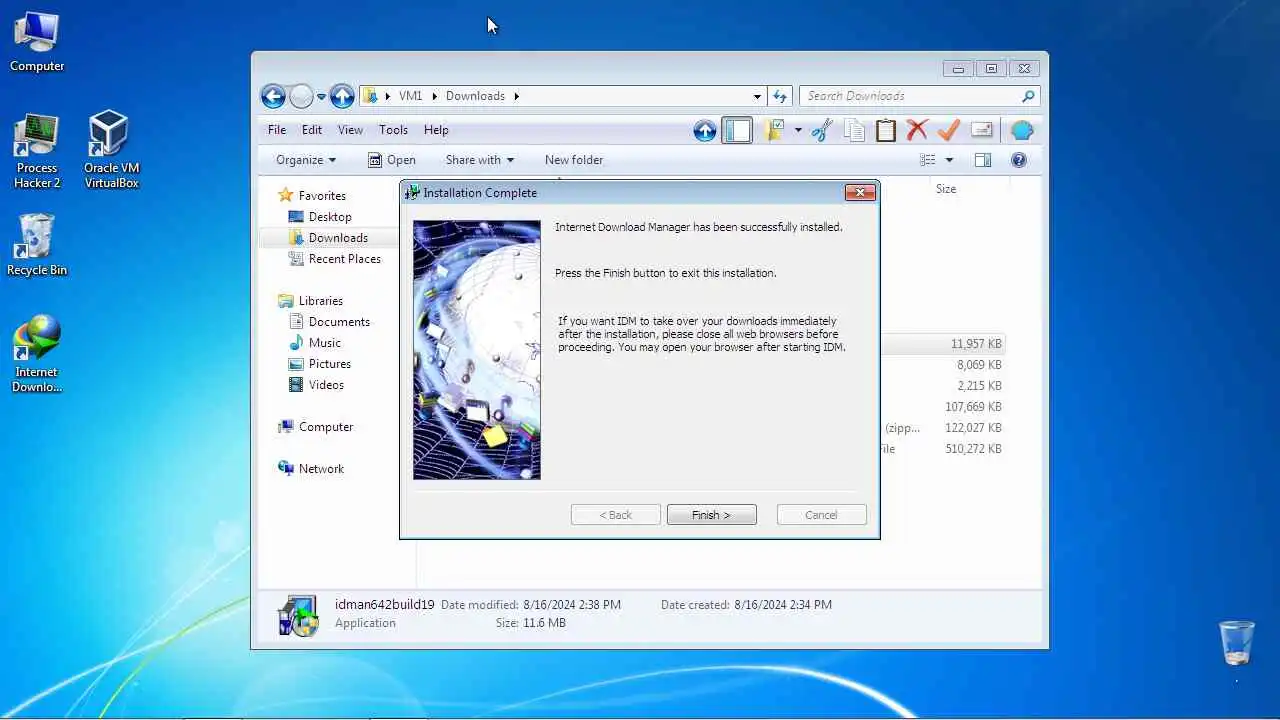Viewport: 1280px width, 720px height.
Task: Click the Explorer help question mark icon
Action: point(1019,160)
